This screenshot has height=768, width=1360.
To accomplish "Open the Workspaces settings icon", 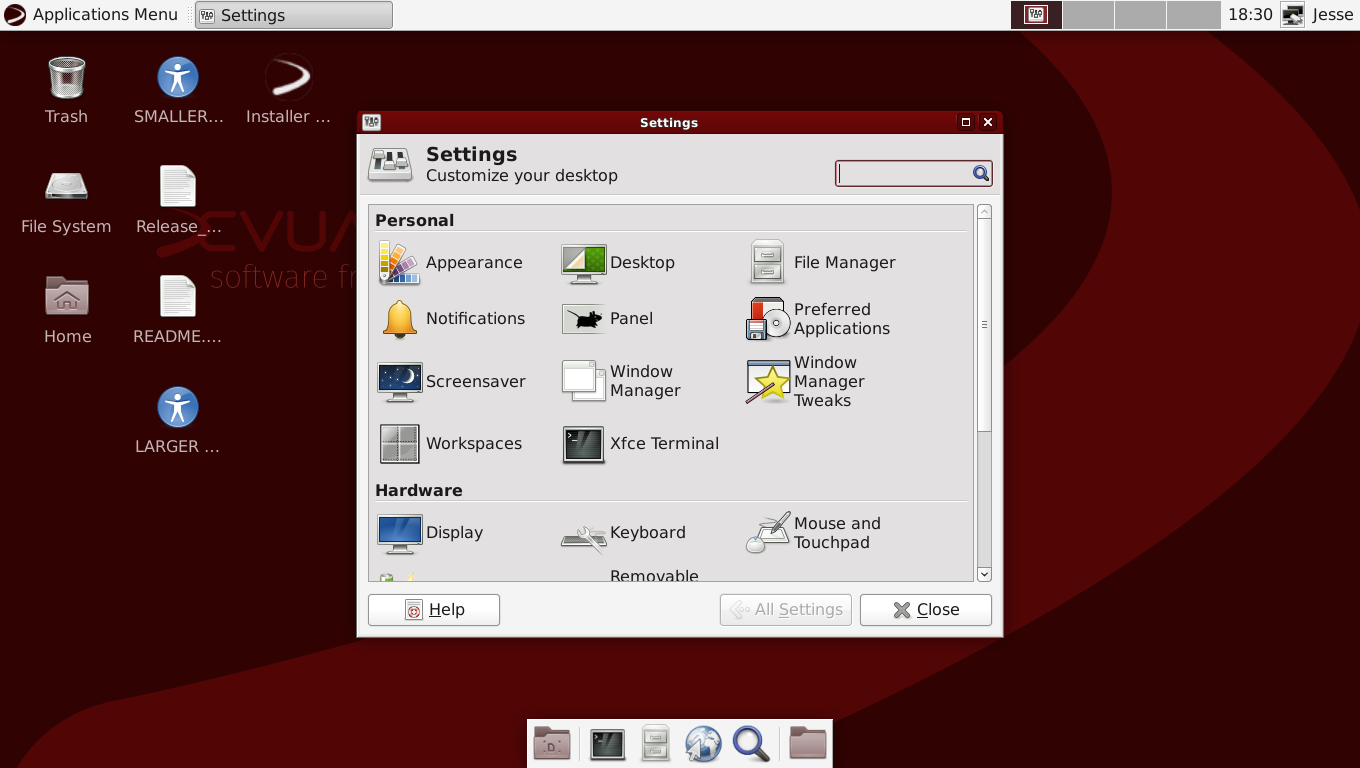I will pyautogui.click(x=399, y=444).
